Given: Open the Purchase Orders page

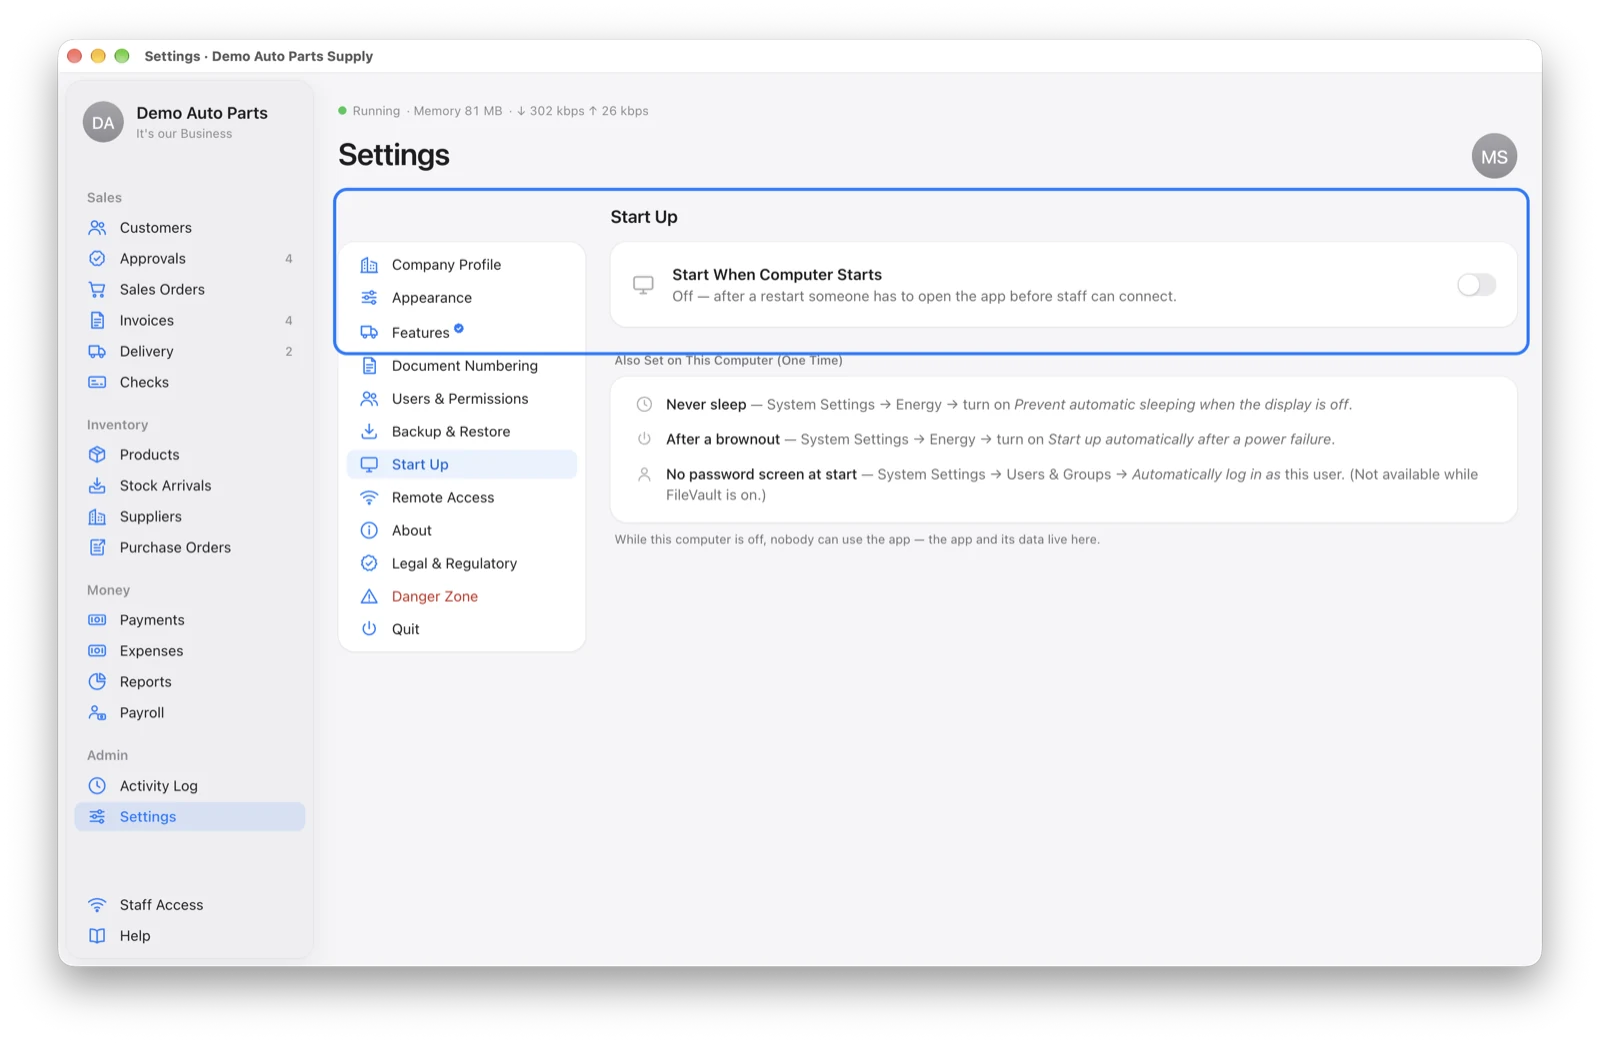Looking at the screenshot, I should [x=190, y=548].
